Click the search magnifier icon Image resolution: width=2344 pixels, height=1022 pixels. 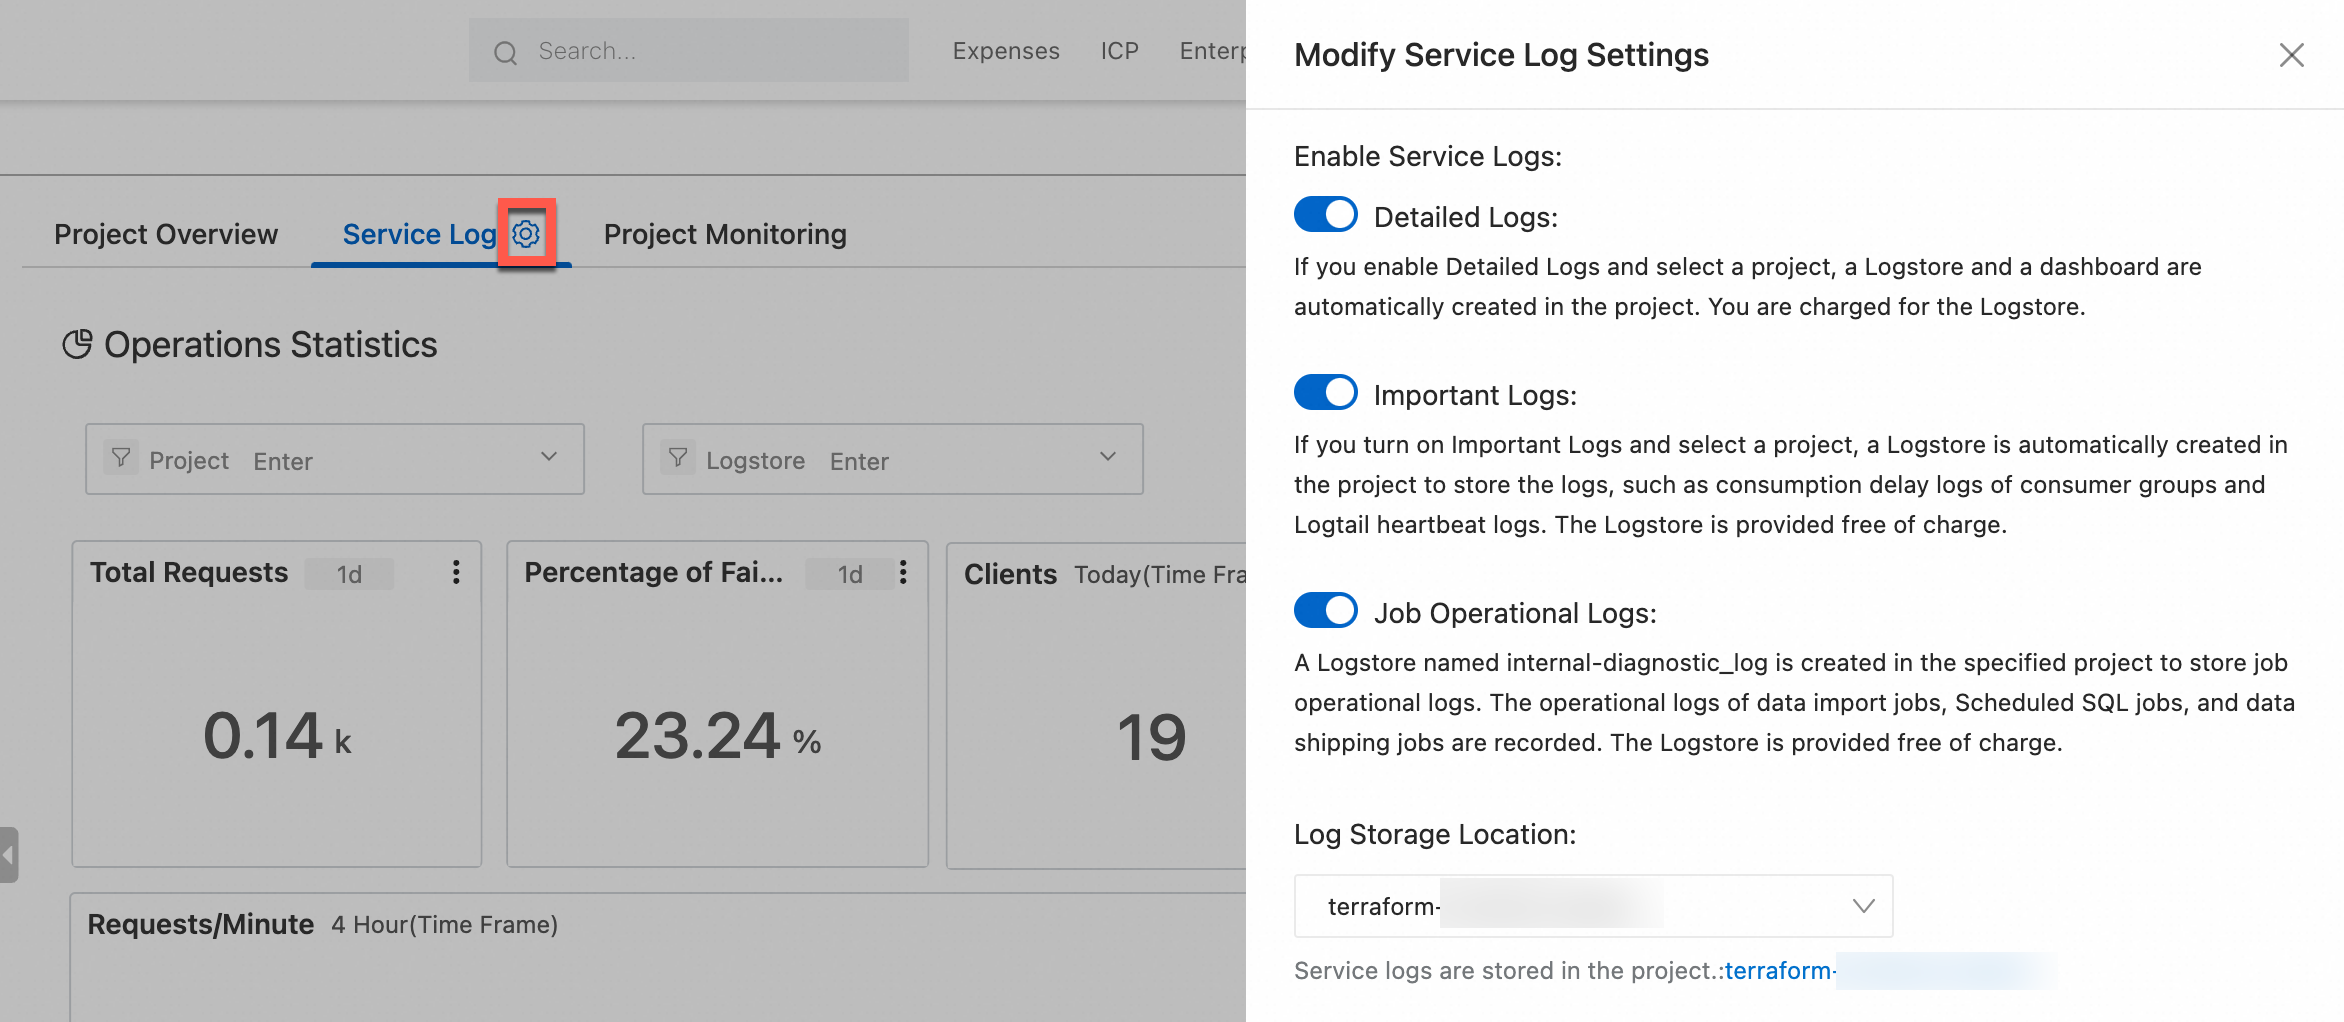[506, 53]
